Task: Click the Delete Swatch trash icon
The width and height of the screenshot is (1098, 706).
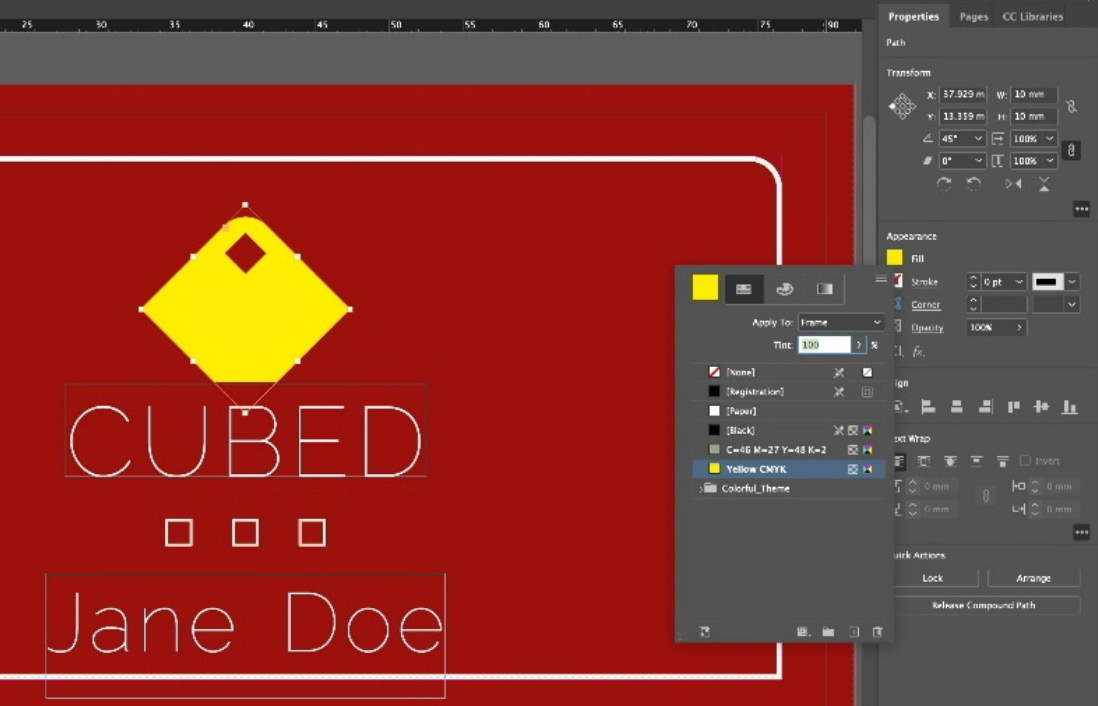Action: [877, 632]
